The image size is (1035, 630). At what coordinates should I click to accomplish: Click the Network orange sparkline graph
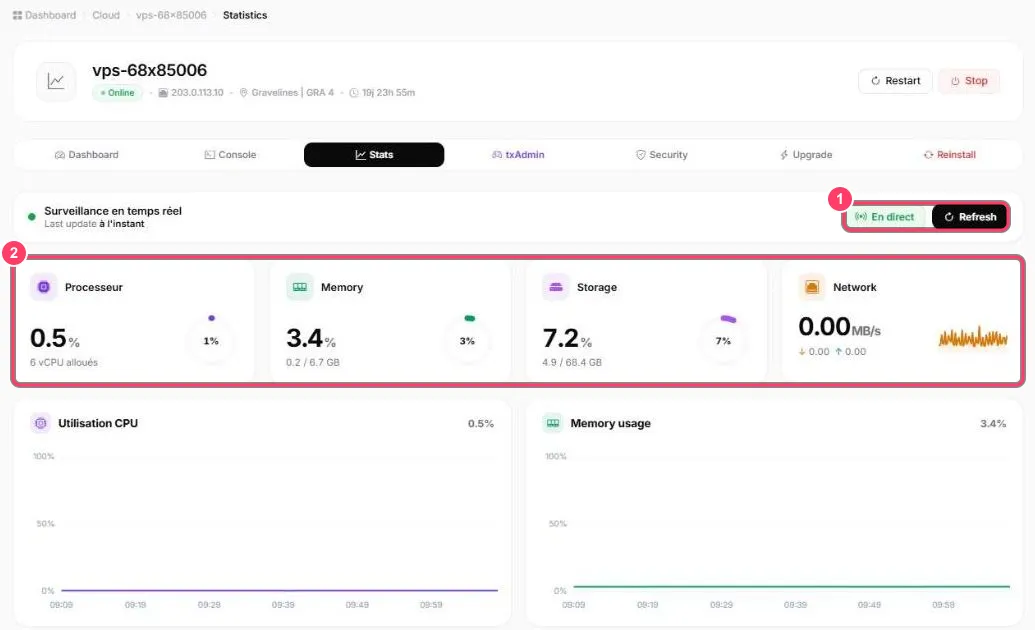point(973,338)
